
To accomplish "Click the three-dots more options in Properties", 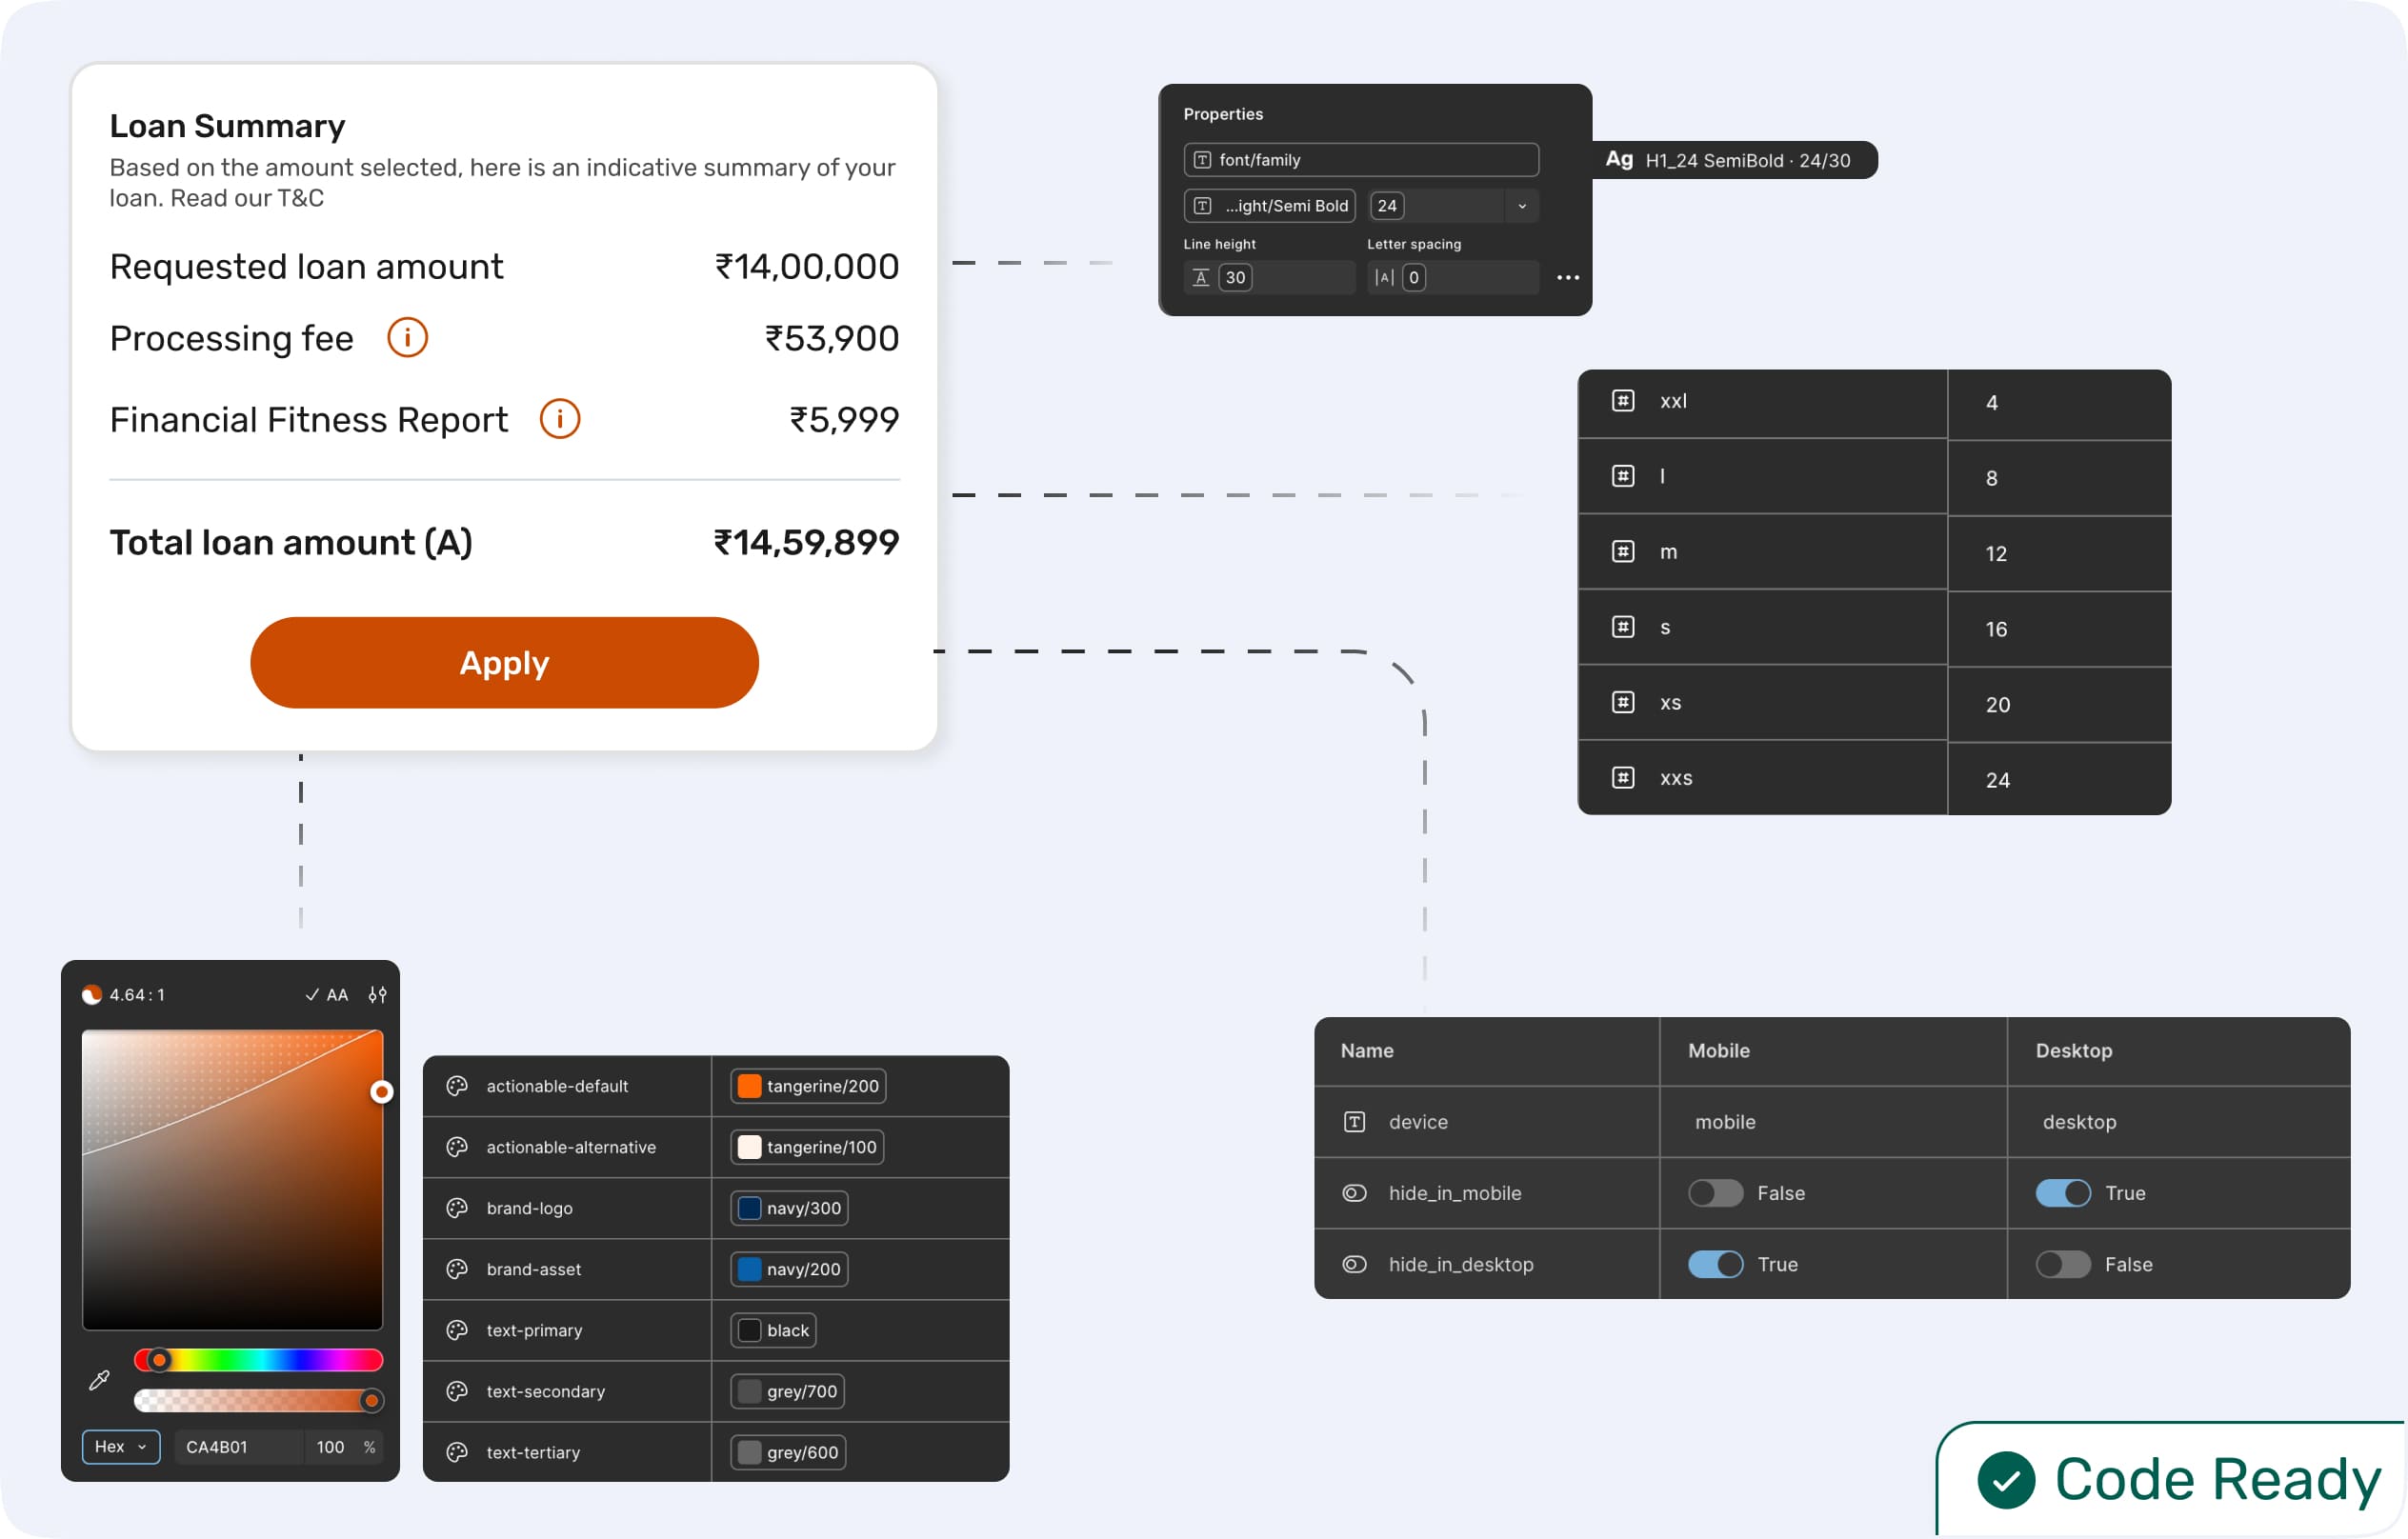I will click(1567, 278).
